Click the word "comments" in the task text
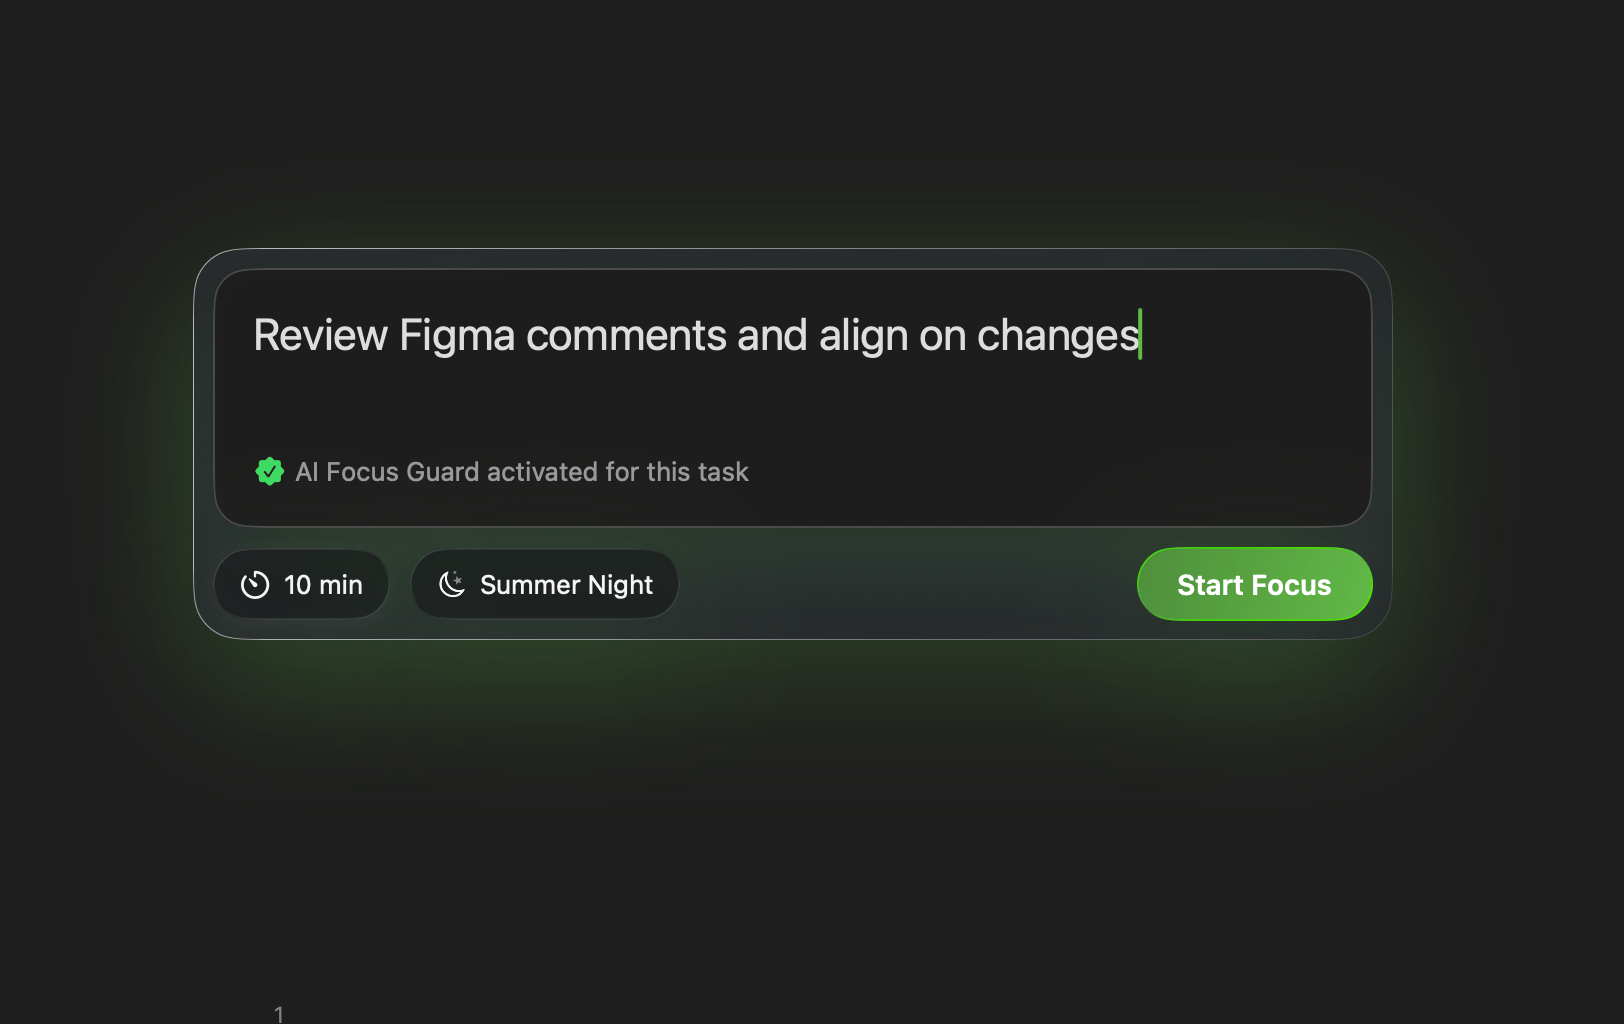1624x1024 pixels. tap(626, 336)
